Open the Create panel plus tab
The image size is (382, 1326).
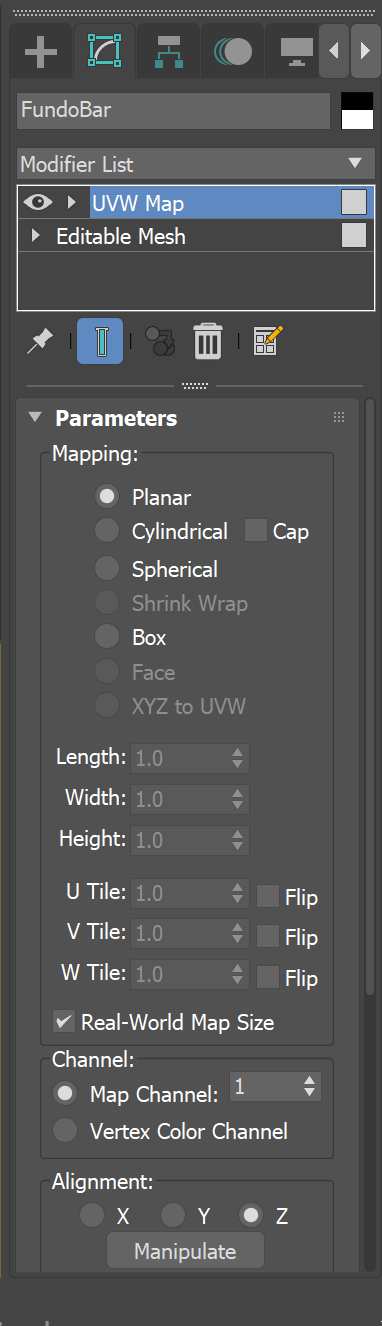[41, 50]
